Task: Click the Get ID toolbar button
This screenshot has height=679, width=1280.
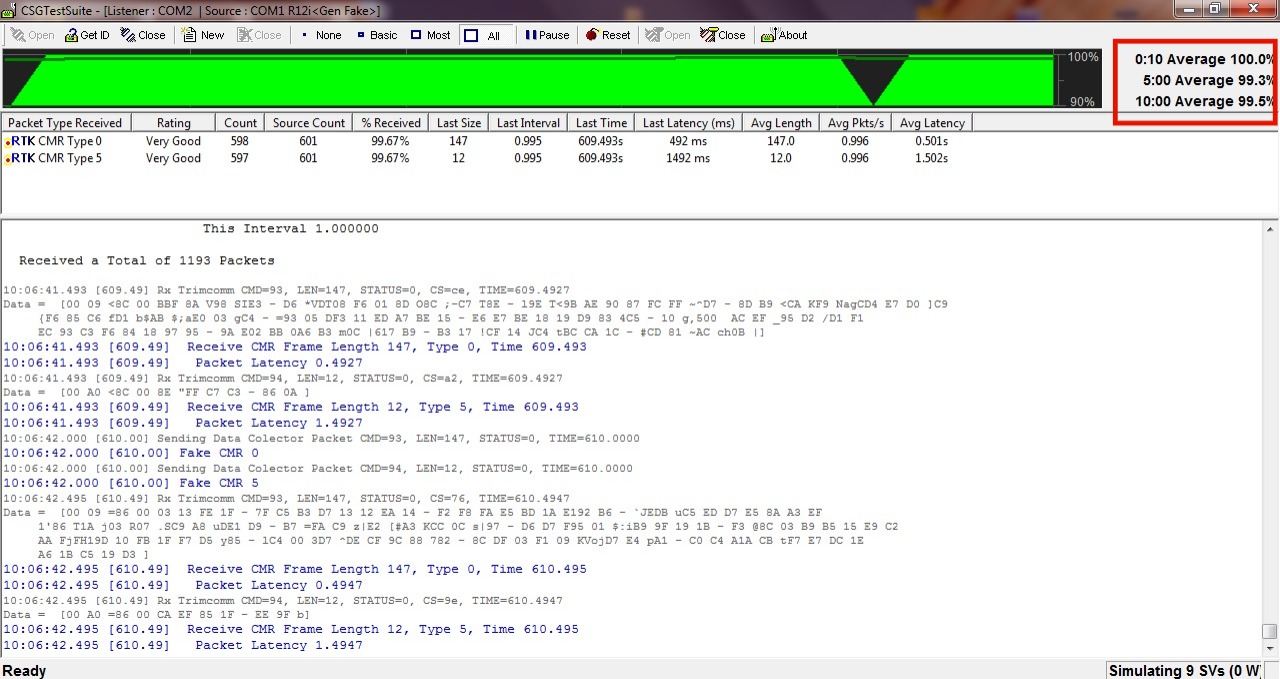Action: tap(87, 35)
